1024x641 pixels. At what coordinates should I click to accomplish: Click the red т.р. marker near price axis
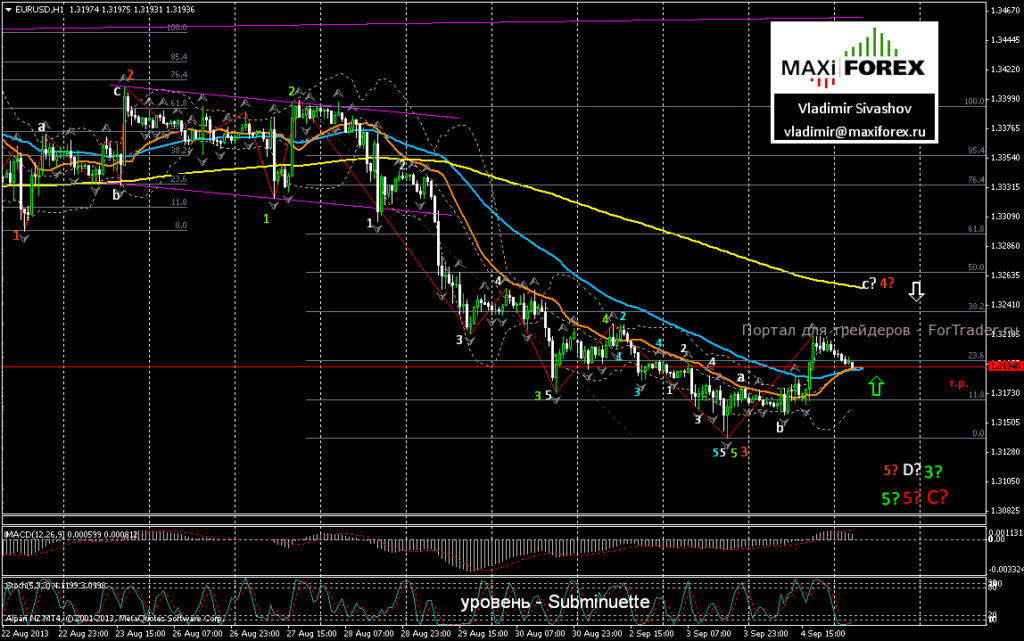tap(958, 384)
